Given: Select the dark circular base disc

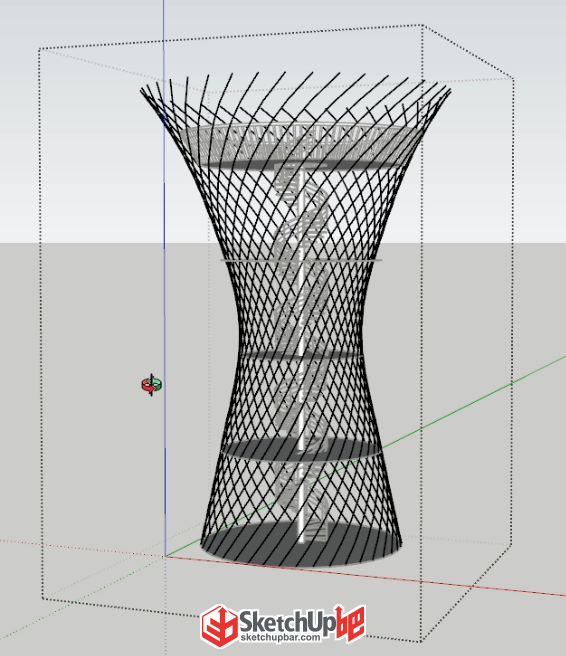Looking at the screenshot, I should pyautogui.click(x=302, y=545).
